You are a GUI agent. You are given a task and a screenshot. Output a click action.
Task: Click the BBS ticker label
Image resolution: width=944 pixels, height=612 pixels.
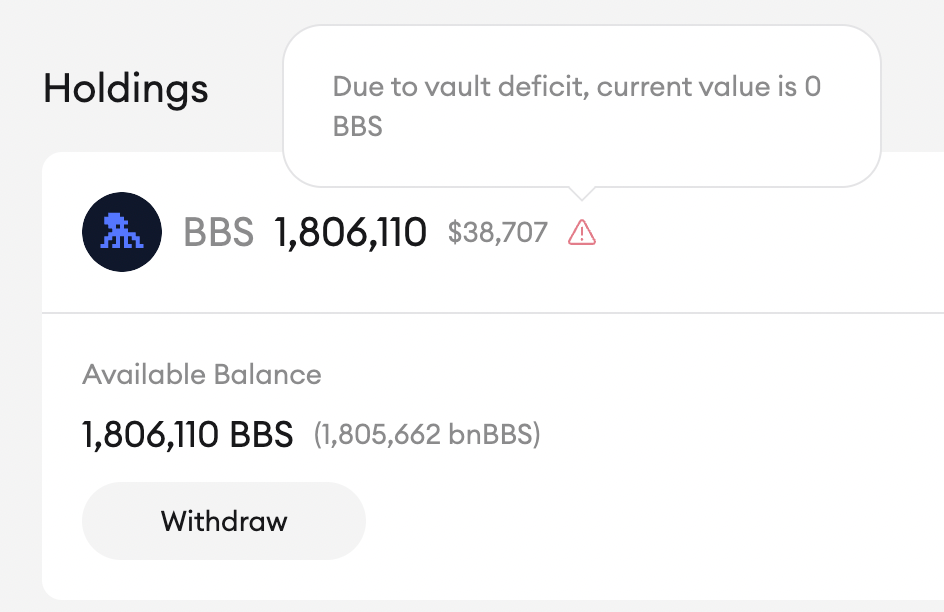(218, 232)
